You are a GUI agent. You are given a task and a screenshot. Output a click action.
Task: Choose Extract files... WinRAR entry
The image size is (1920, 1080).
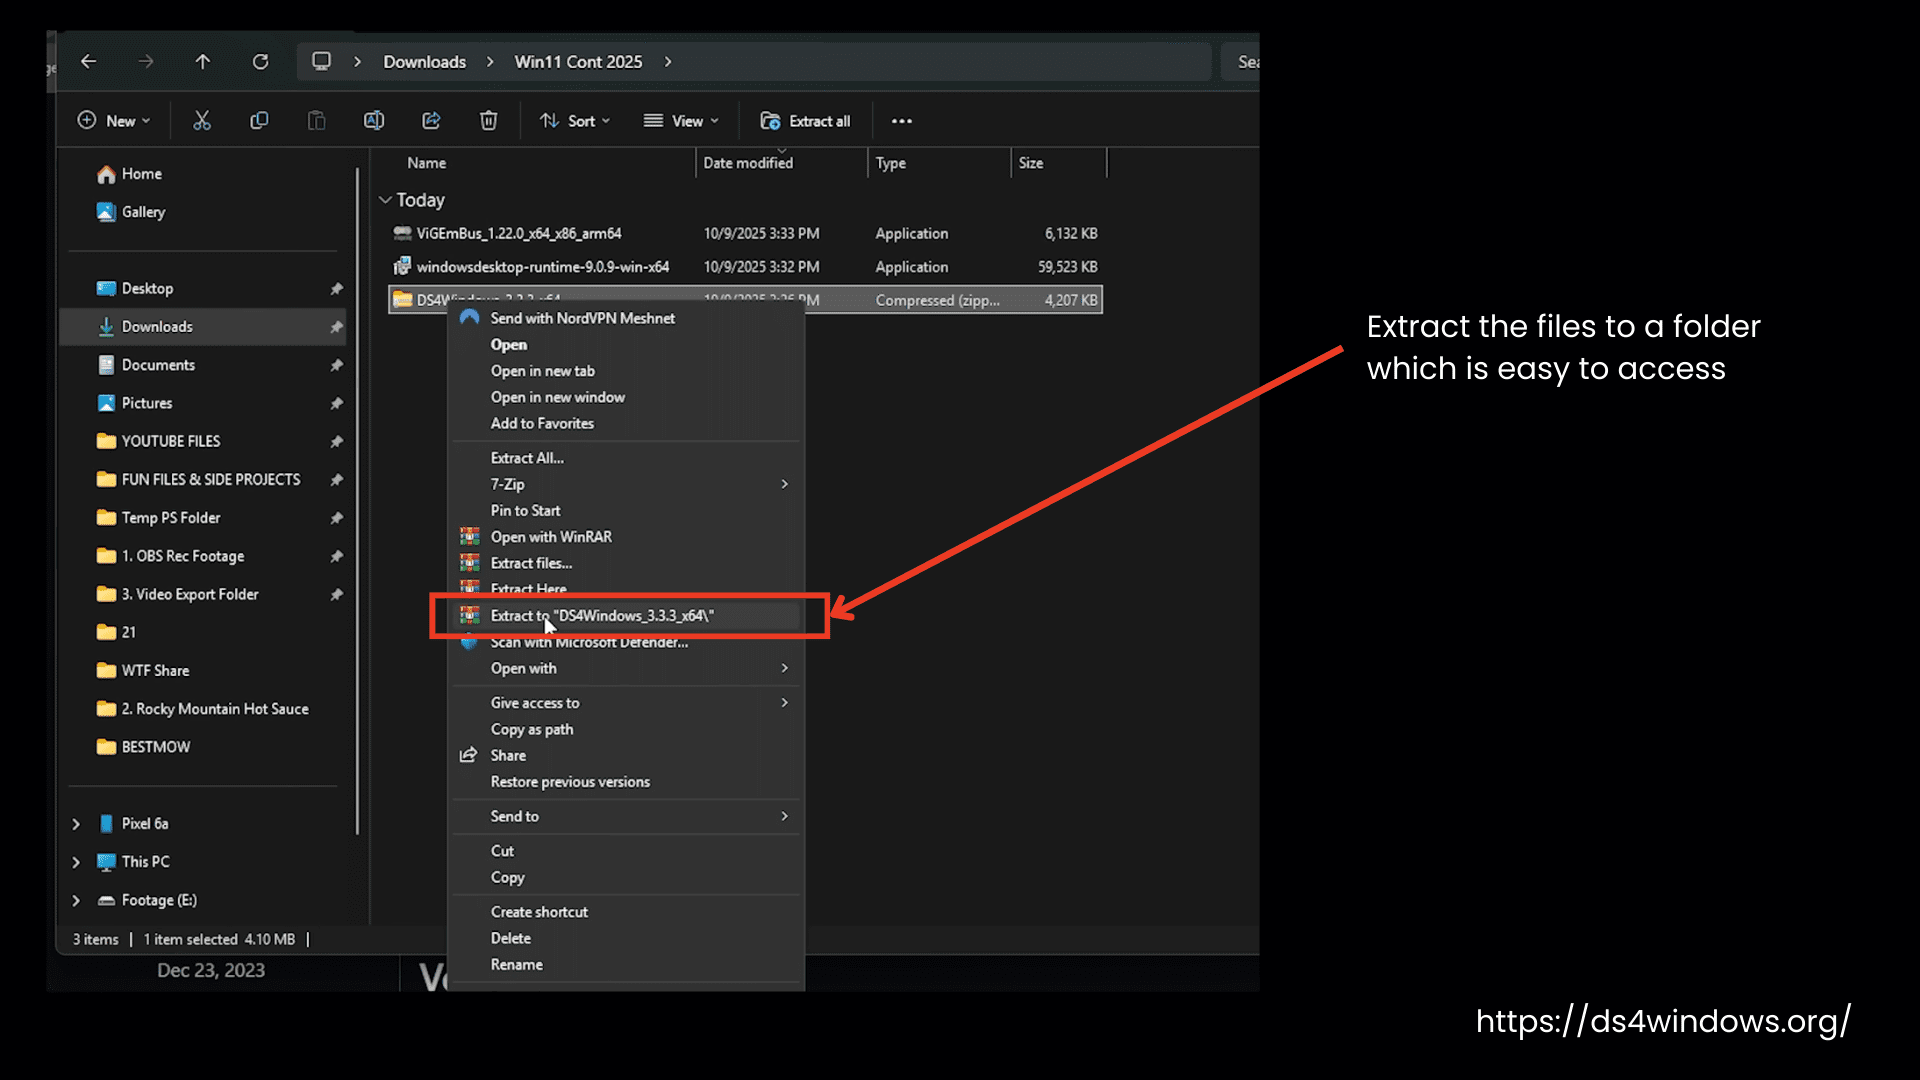[x=626, y=563]
